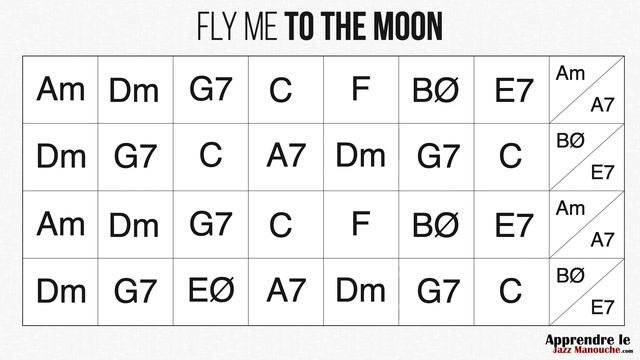This screenshot has width=640, height=360.
Task: Select the C chord in the second row's third cell
Action: tap(211, 157)
